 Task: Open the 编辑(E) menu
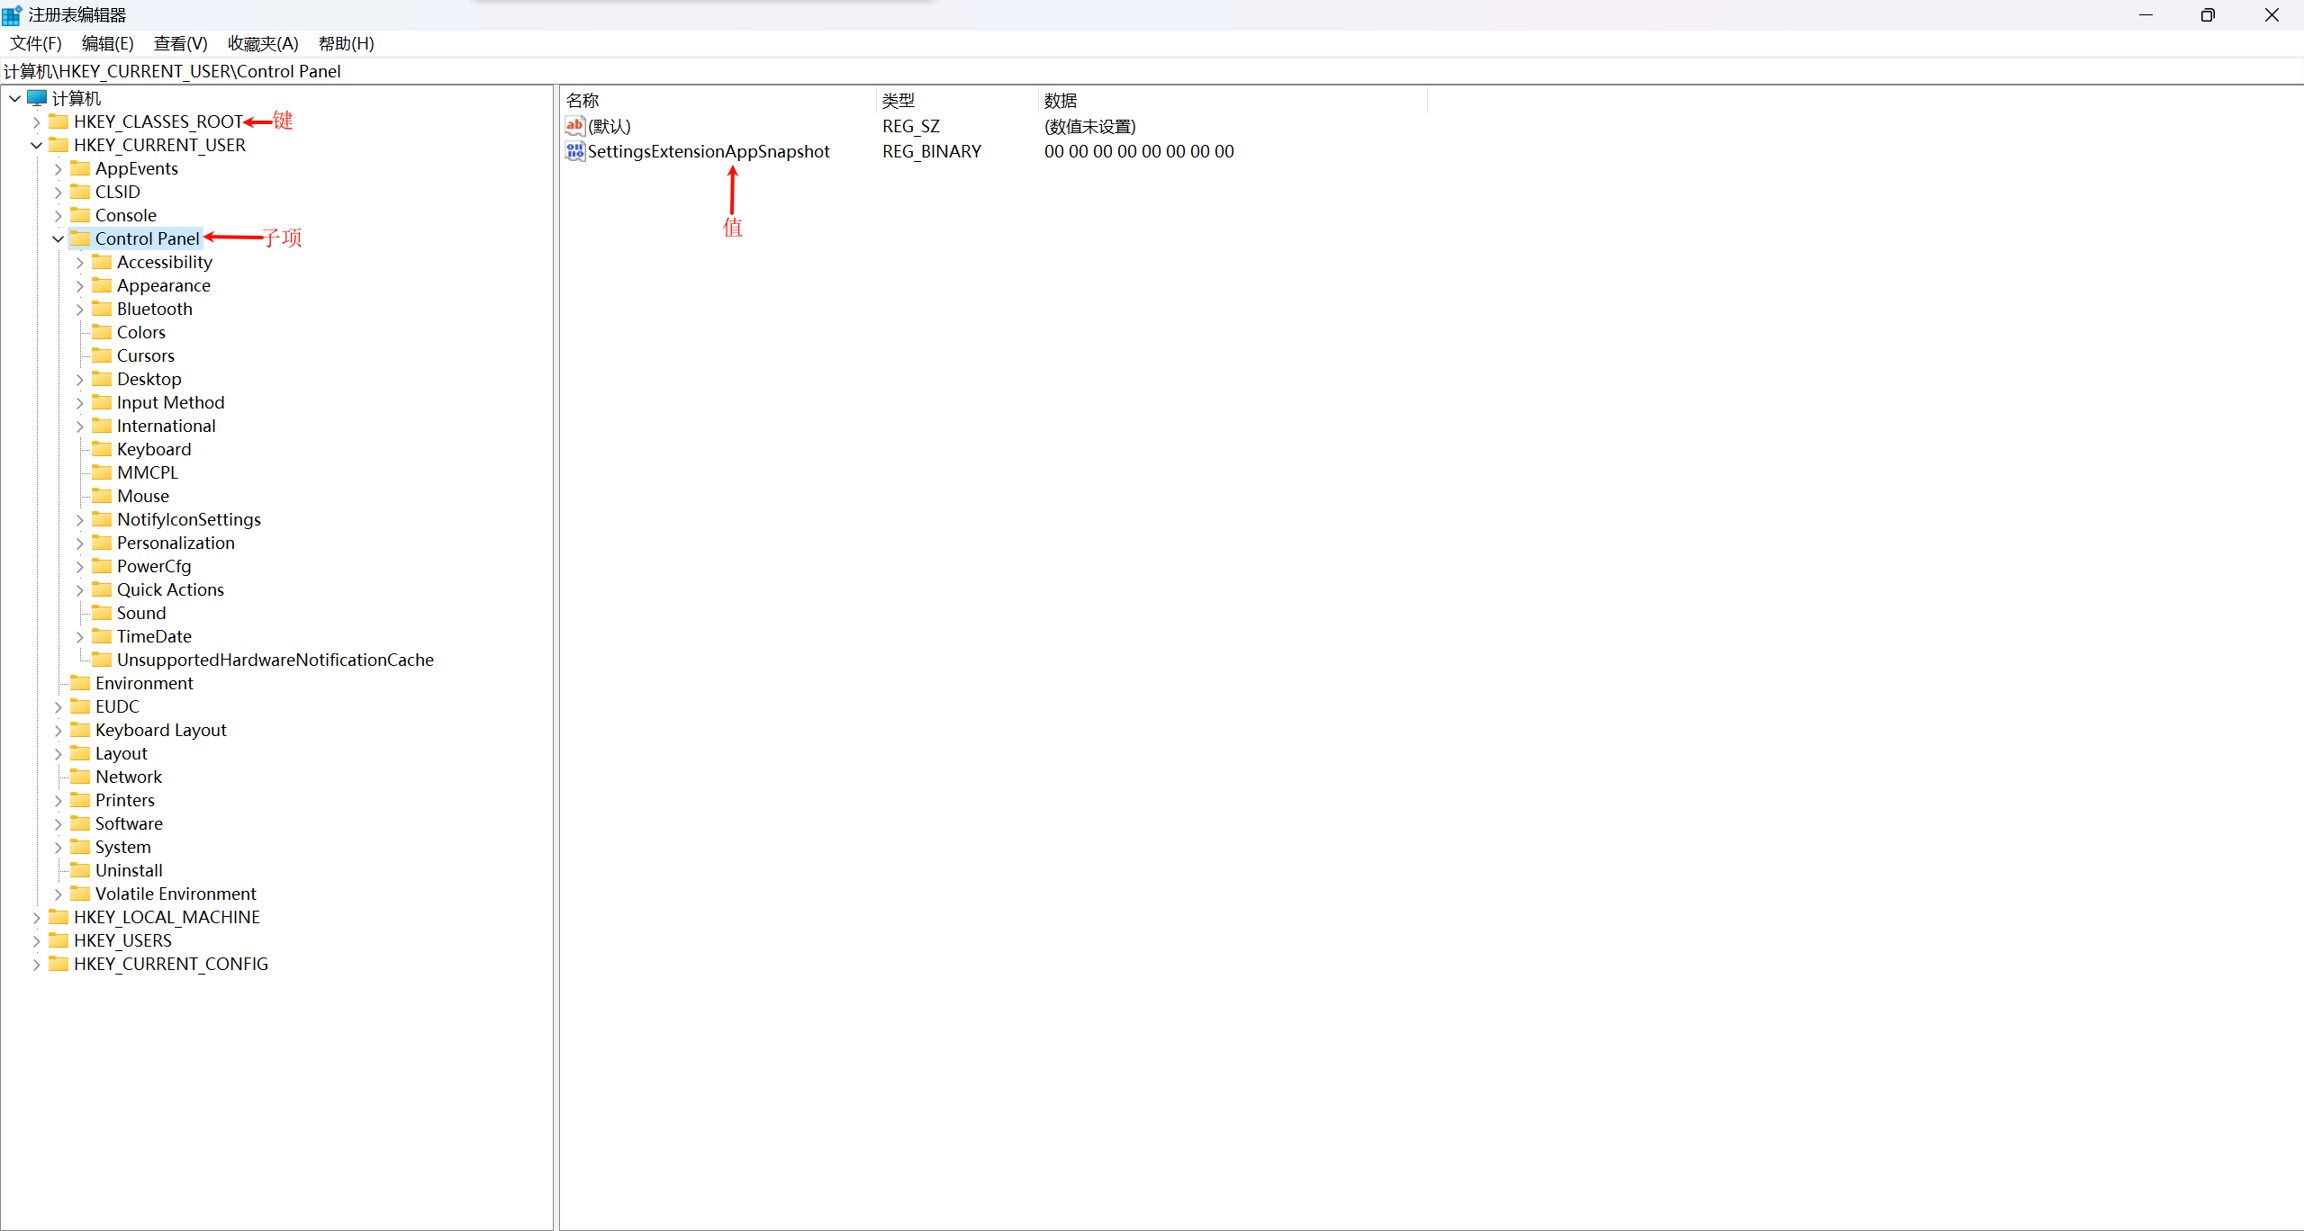(x=107, y=44)
